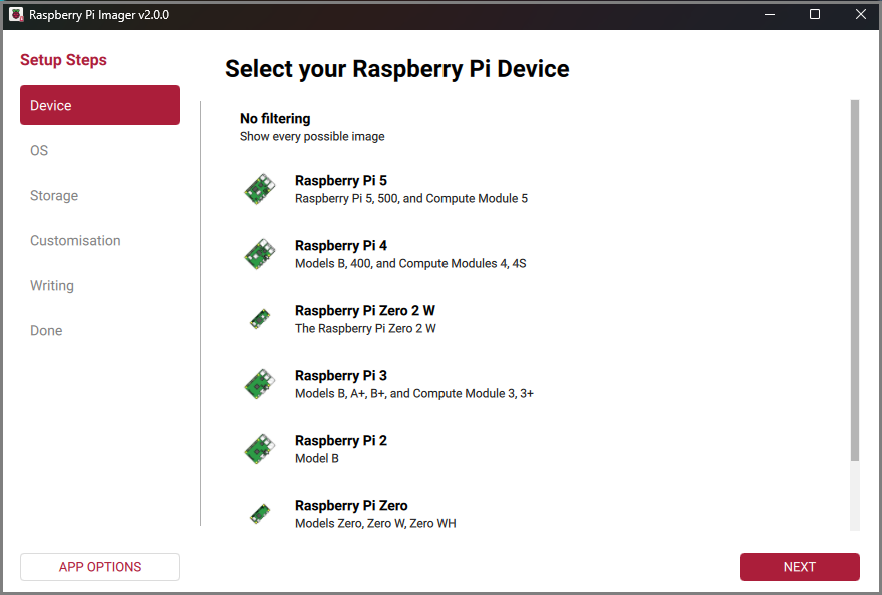Open the Storage setup step

pyautogui.click(x=99, y=195)
